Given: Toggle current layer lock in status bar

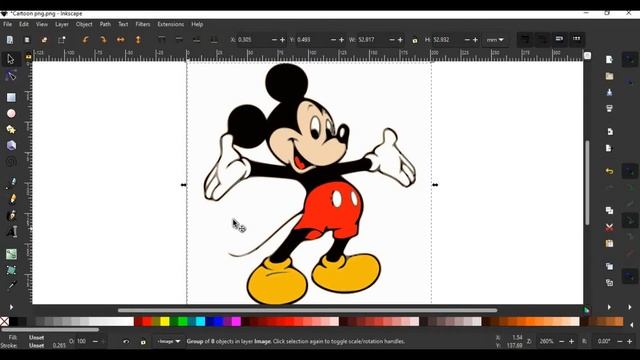Looking at the screenshot, I should point(143,342).
